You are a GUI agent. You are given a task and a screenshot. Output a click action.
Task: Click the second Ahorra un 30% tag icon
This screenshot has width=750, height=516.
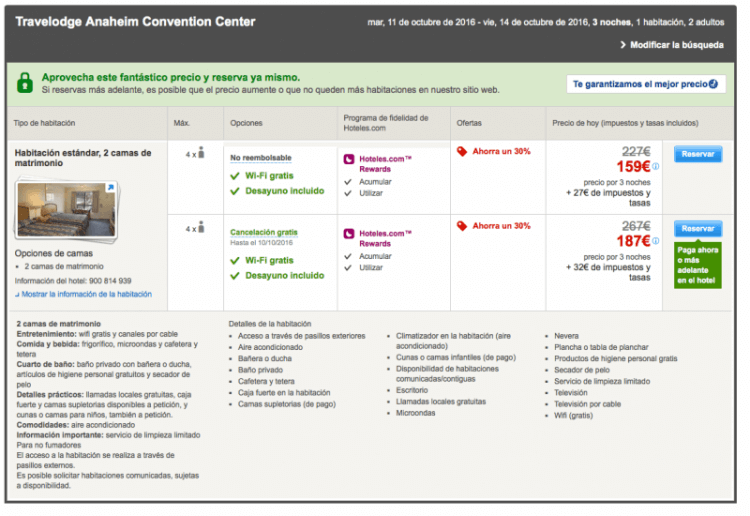coord(462,226)
